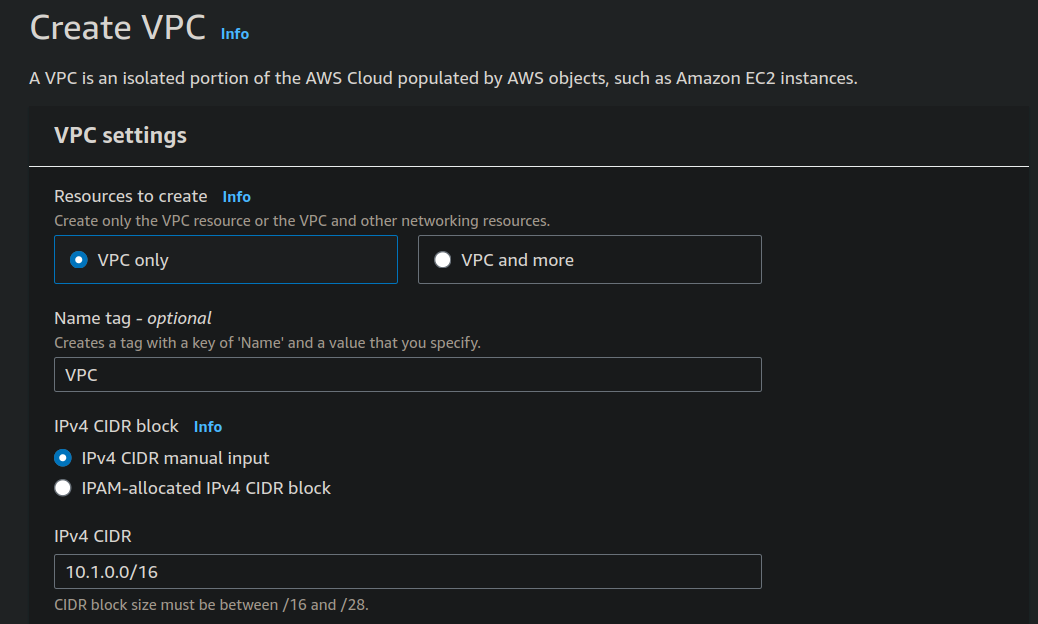Select the VPC and more radio circle

tap(442, 259)
